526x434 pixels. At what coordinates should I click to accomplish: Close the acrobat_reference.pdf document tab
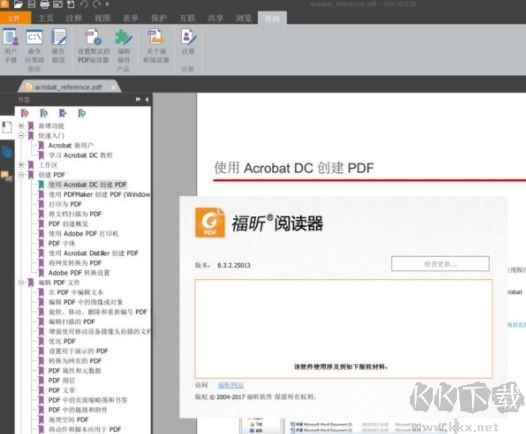tap(113, 87)
